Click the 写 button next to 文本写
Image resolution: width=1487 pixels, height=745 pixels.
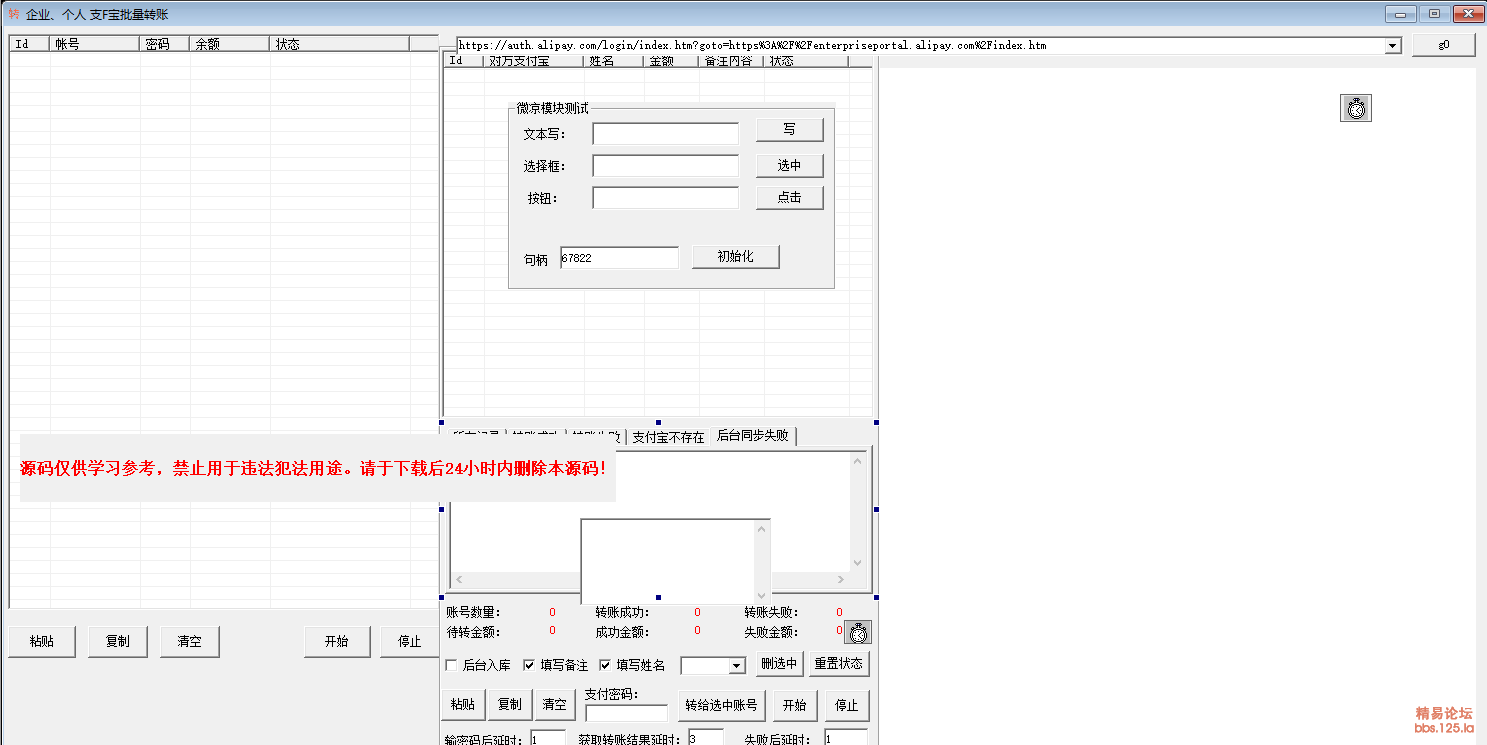pyautogui.click(x=789, y=130)
